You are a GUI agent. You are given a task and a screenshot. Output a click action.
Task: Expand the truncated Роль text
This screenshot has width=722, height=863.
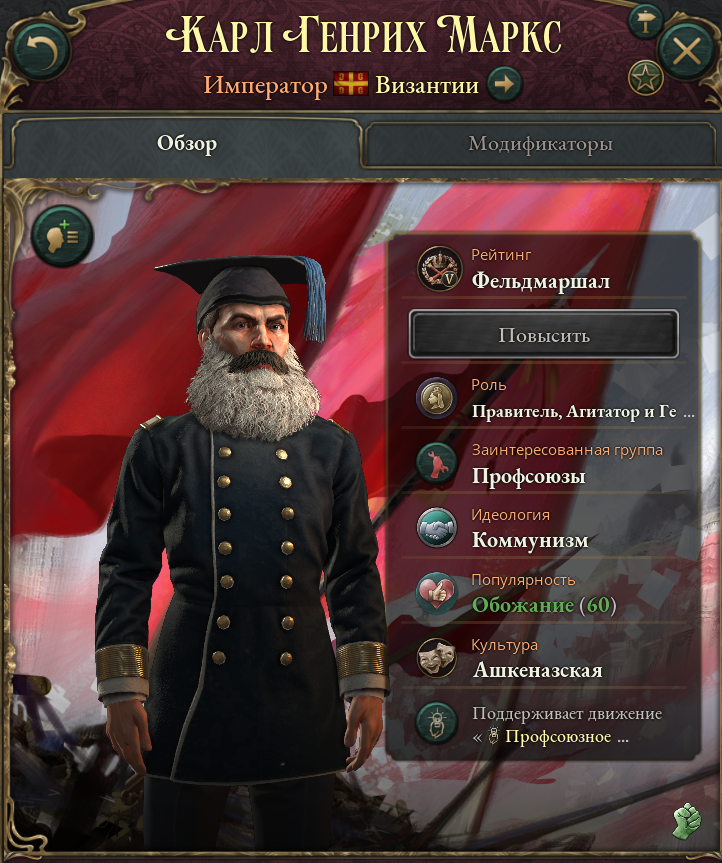tap(583, 411)
